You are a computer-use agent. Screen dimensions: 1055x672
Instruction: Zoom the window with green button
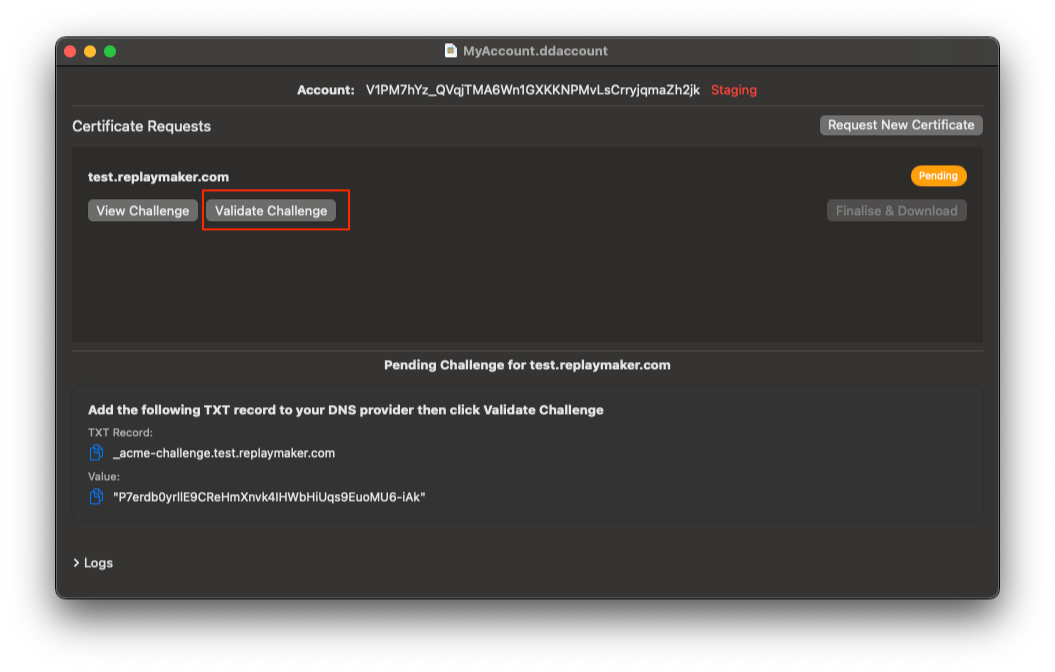(x=110, y=51)
